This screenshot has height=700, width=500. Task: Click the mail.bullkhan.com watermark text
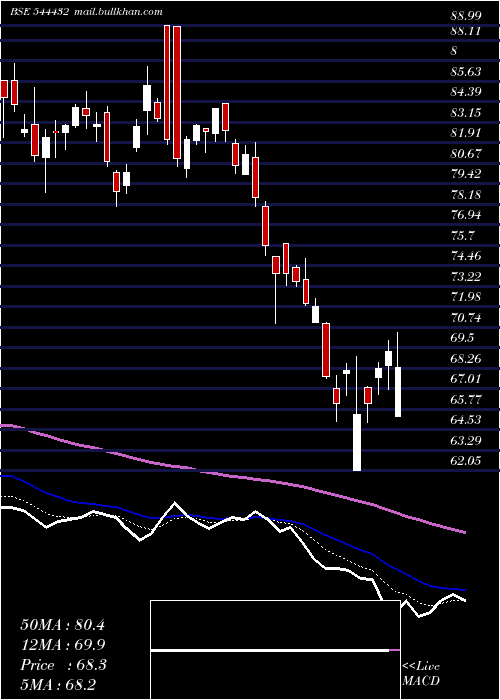[x=117, y=12]
